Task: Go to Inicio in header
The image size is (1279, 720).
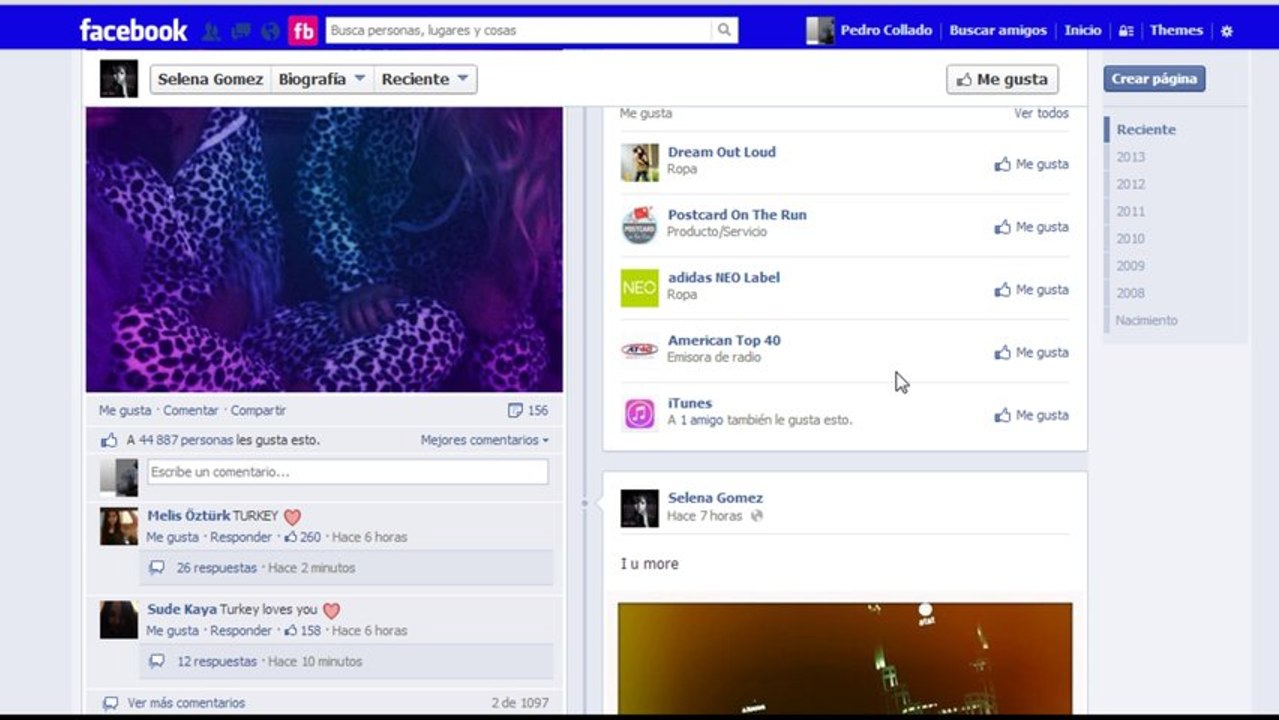Action: [x=1083, y=31]
